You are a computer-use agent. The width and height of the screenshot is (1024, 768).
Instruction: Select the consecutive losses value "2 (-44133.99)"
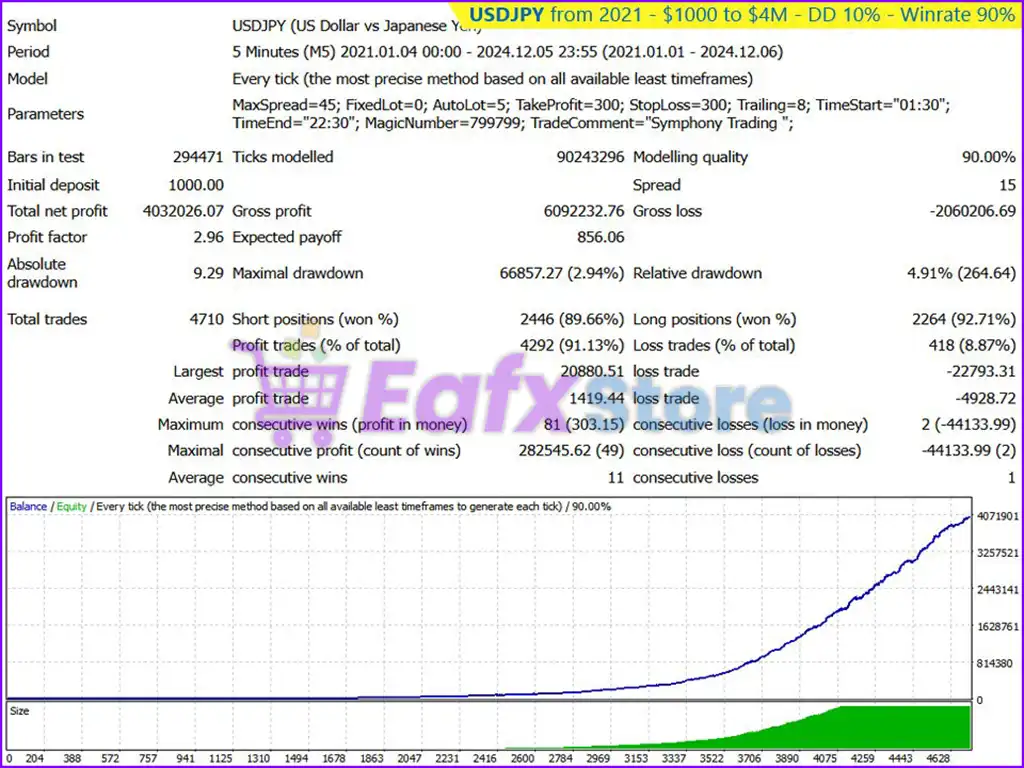(968, 425)
